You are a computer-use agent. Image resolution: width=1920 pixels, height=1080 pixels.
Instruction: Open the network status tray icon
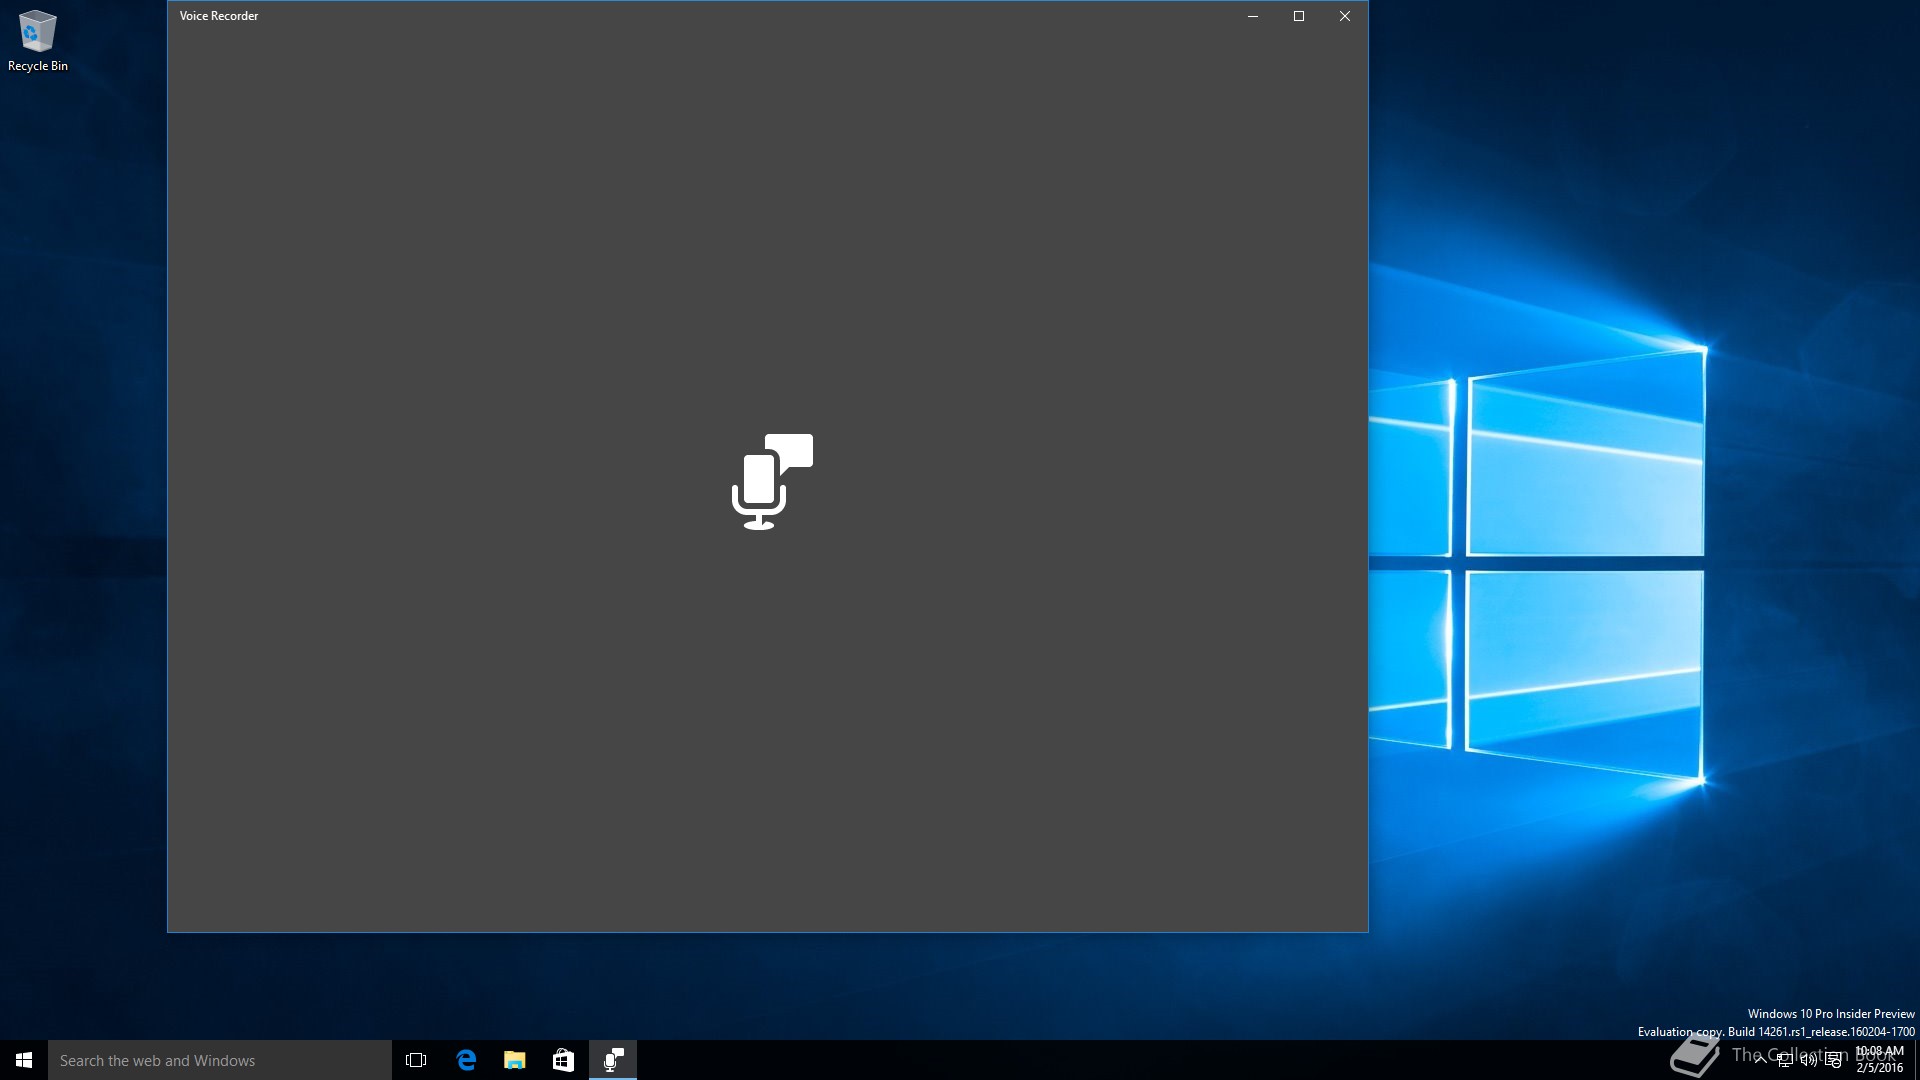tap(1785, 1061)
